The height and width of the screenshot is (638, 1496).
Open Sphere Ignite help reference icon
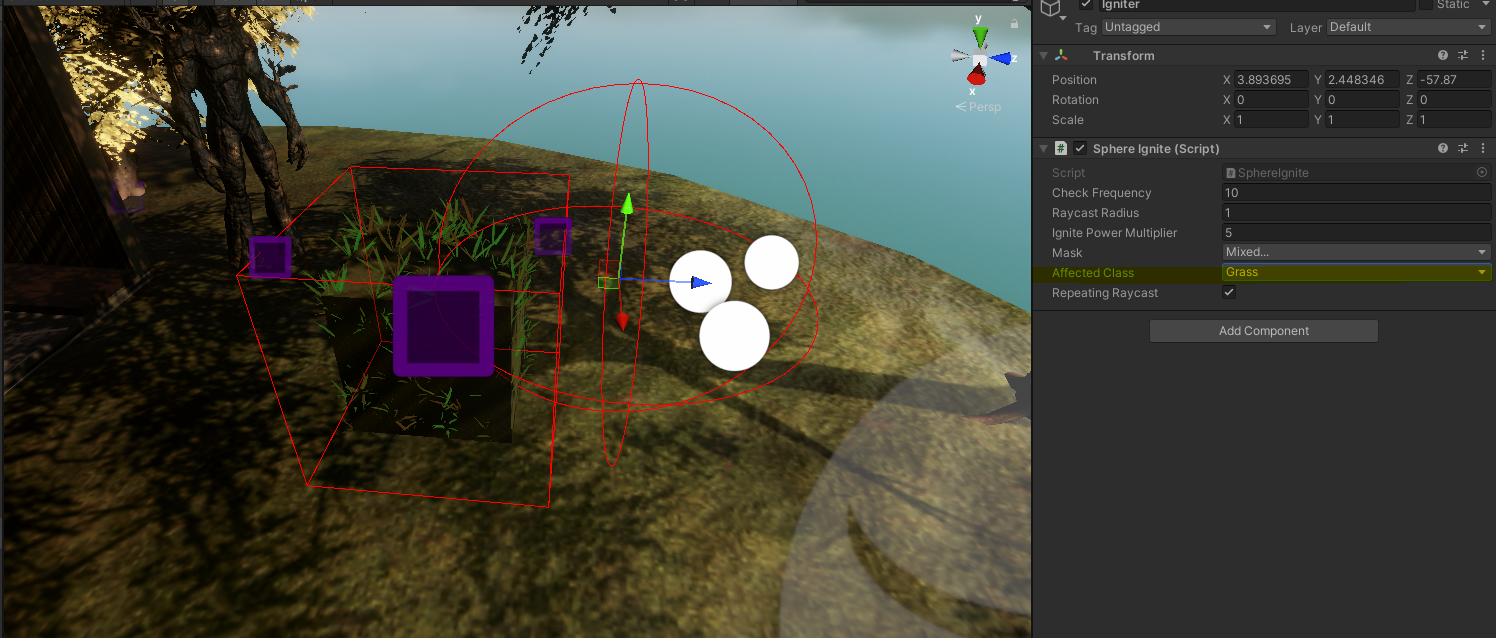pos(1443,149)
